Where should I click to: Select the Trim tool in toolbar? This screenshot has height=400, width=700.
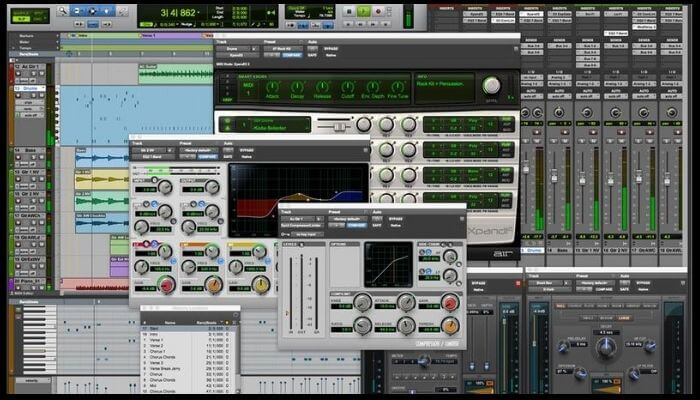click(x=77, y=11)
